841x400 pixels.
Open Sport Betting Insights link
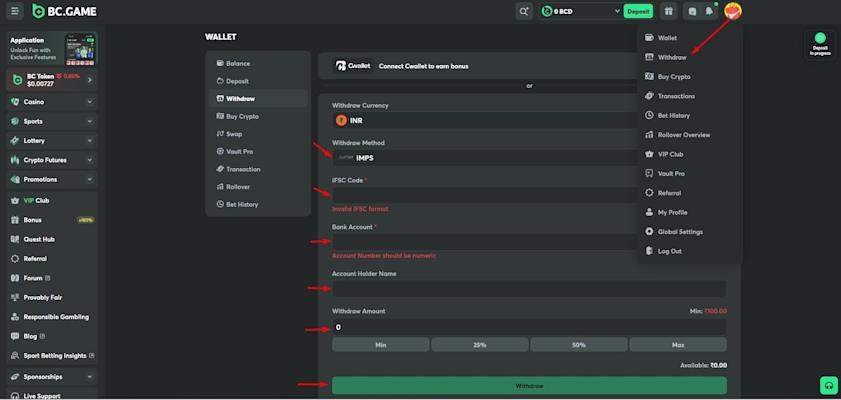pos(51,355)
